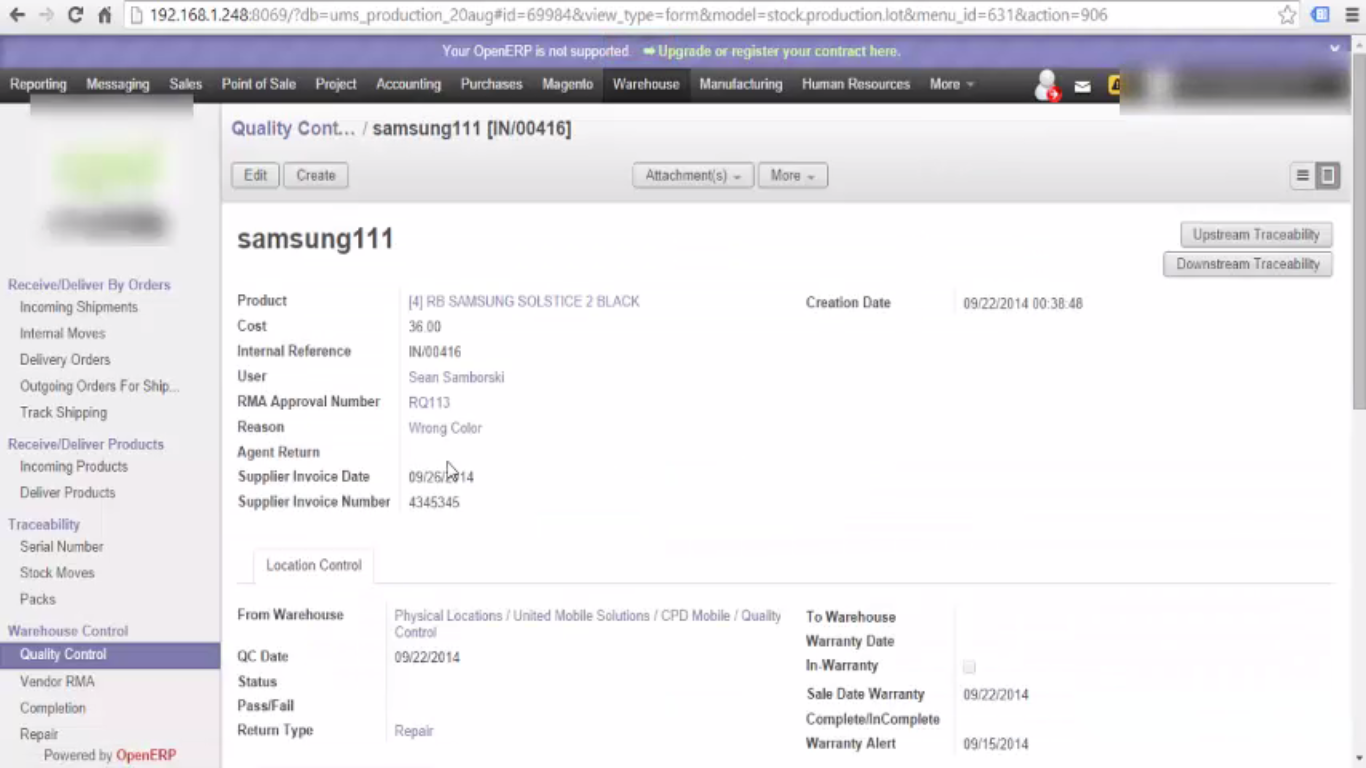
Task: Click browser forward arrow
Action: coord(46,15)
